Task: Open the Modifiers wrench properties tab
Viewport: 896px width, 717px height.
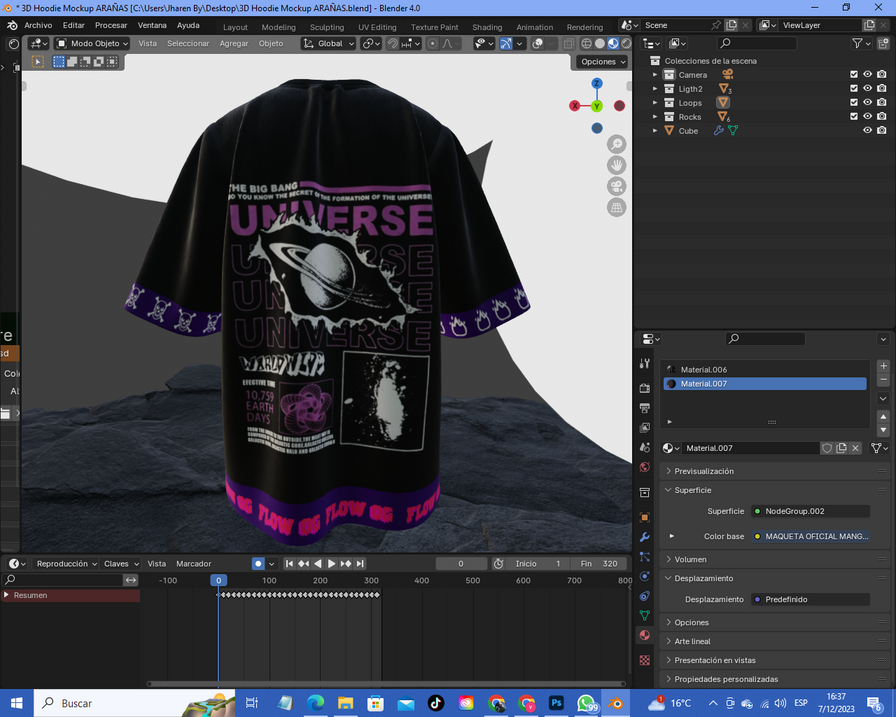Action: click(x=645, y=537)
